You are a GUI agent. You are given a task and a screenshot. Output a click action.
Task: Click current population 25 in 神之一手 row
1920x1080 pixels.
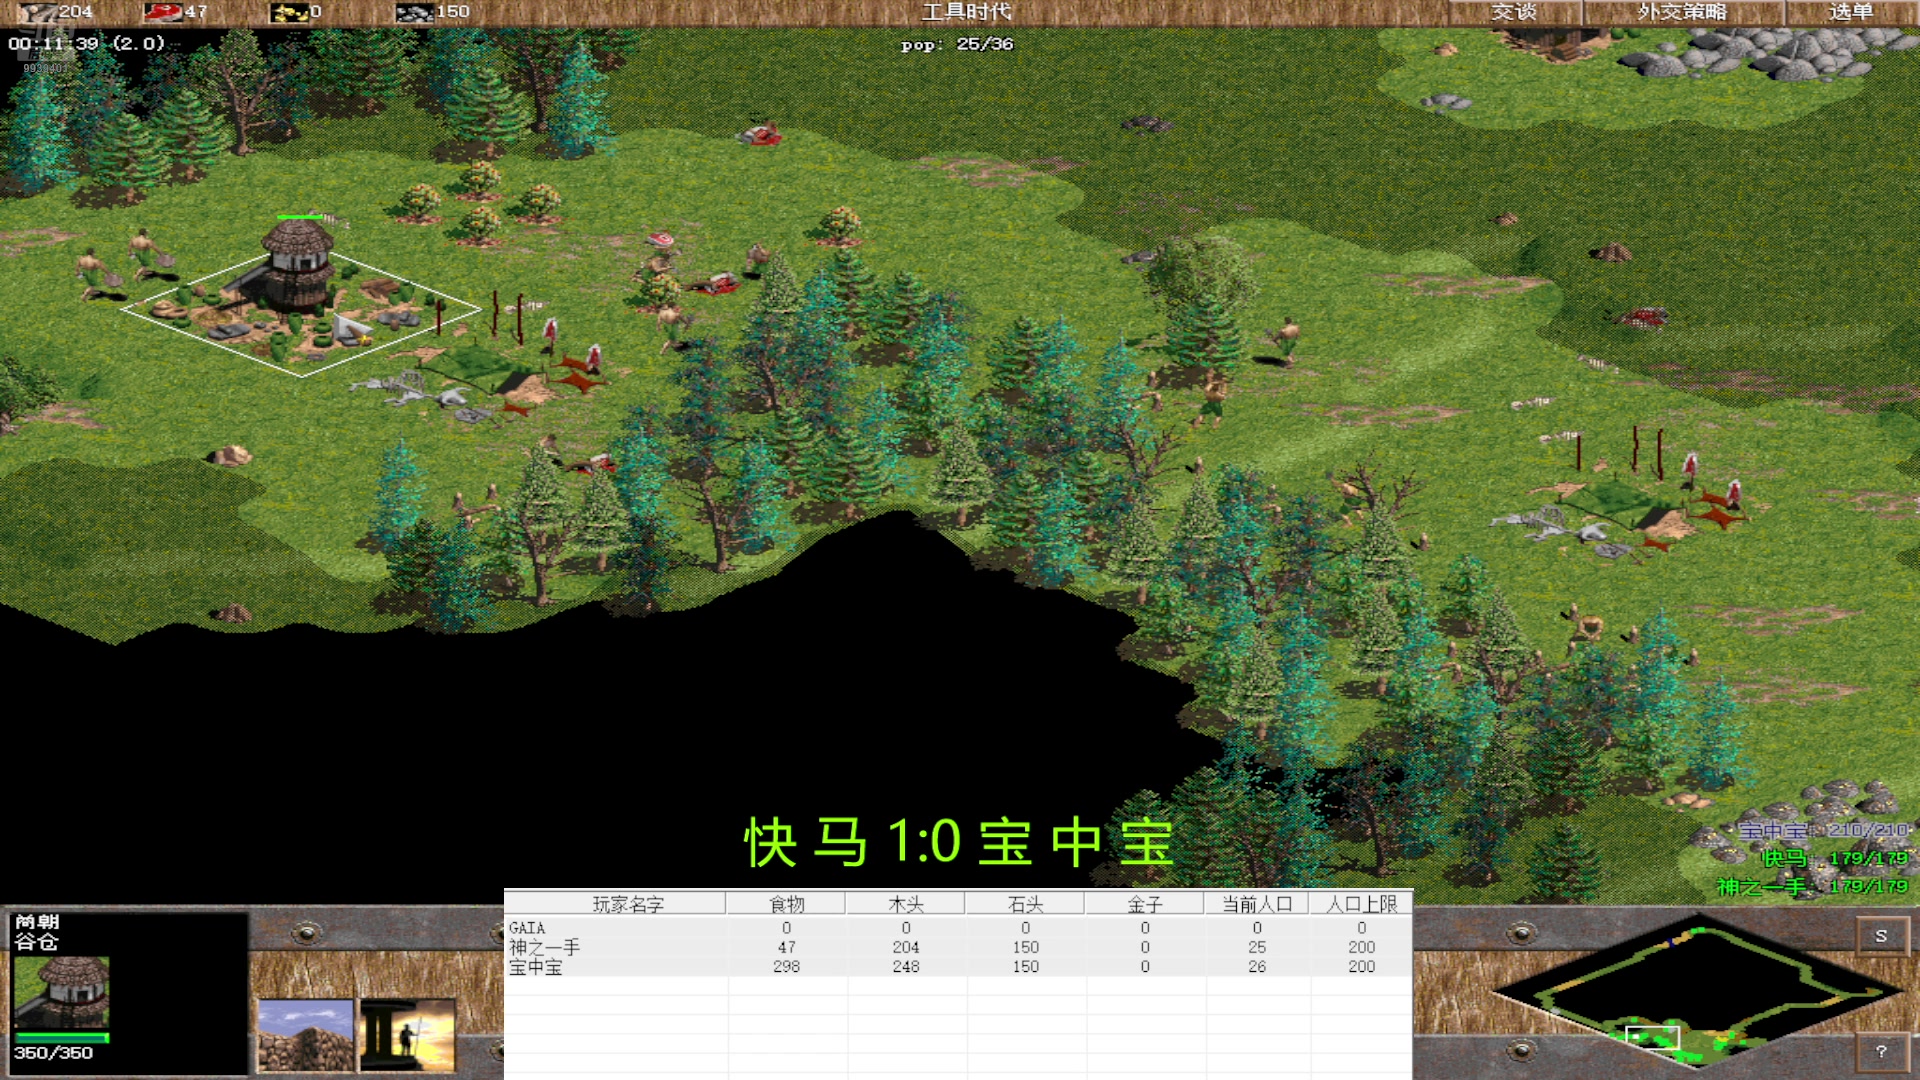(1257, 947)
